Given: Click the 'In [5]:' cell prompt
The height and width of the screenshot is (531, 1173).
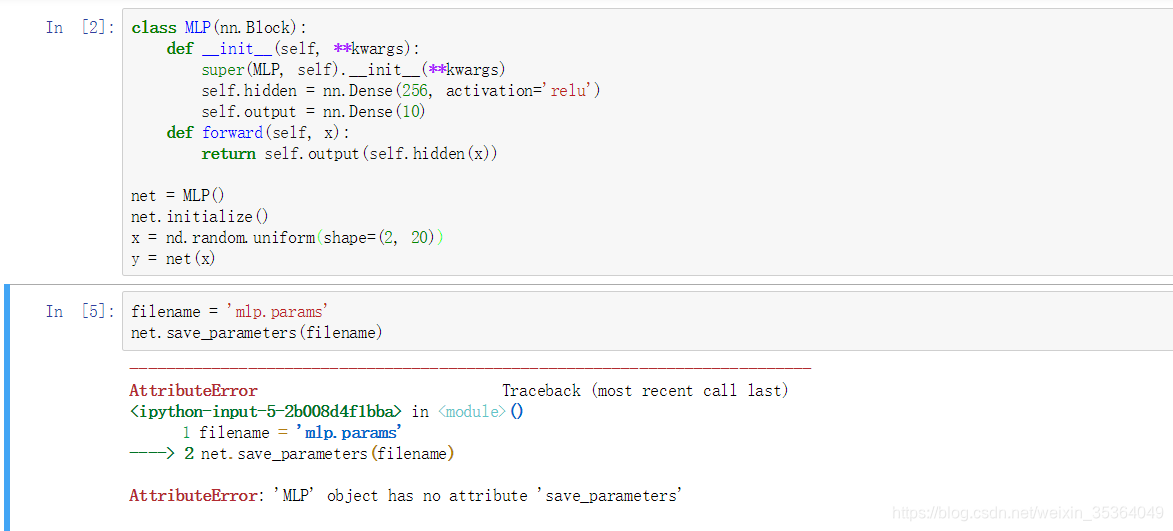Looking at the screenshot, I should coord(80,311).
